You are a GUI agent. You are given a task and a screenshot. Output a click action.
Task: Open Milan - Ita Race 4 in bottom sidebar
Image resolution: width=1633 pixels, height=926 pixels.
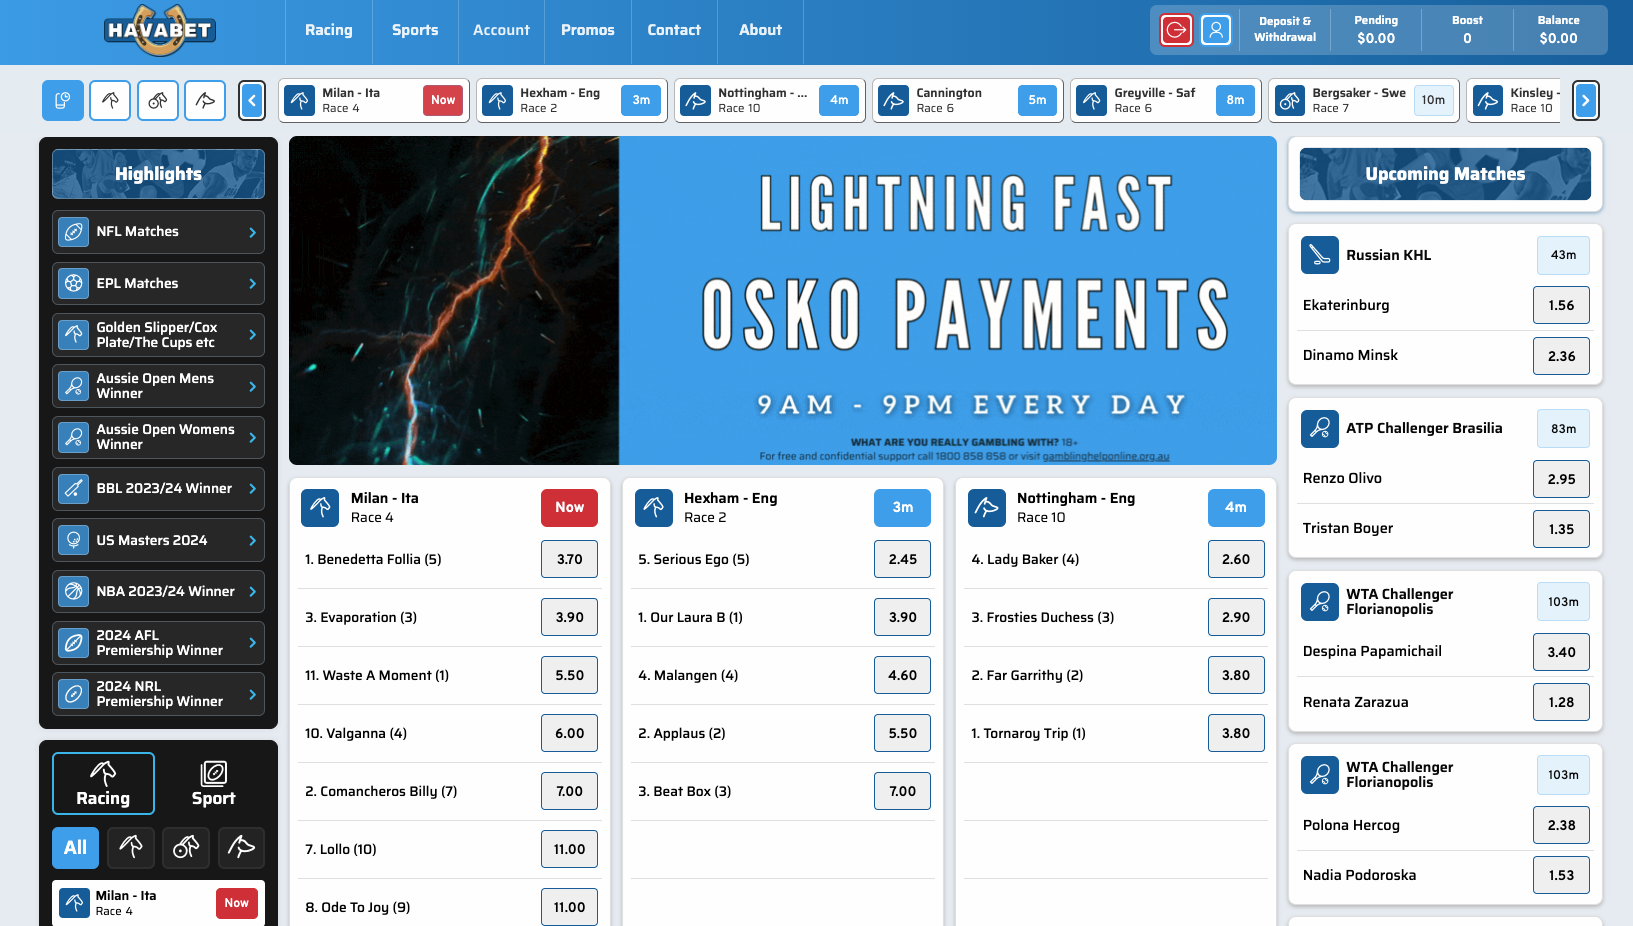point(158,903)
